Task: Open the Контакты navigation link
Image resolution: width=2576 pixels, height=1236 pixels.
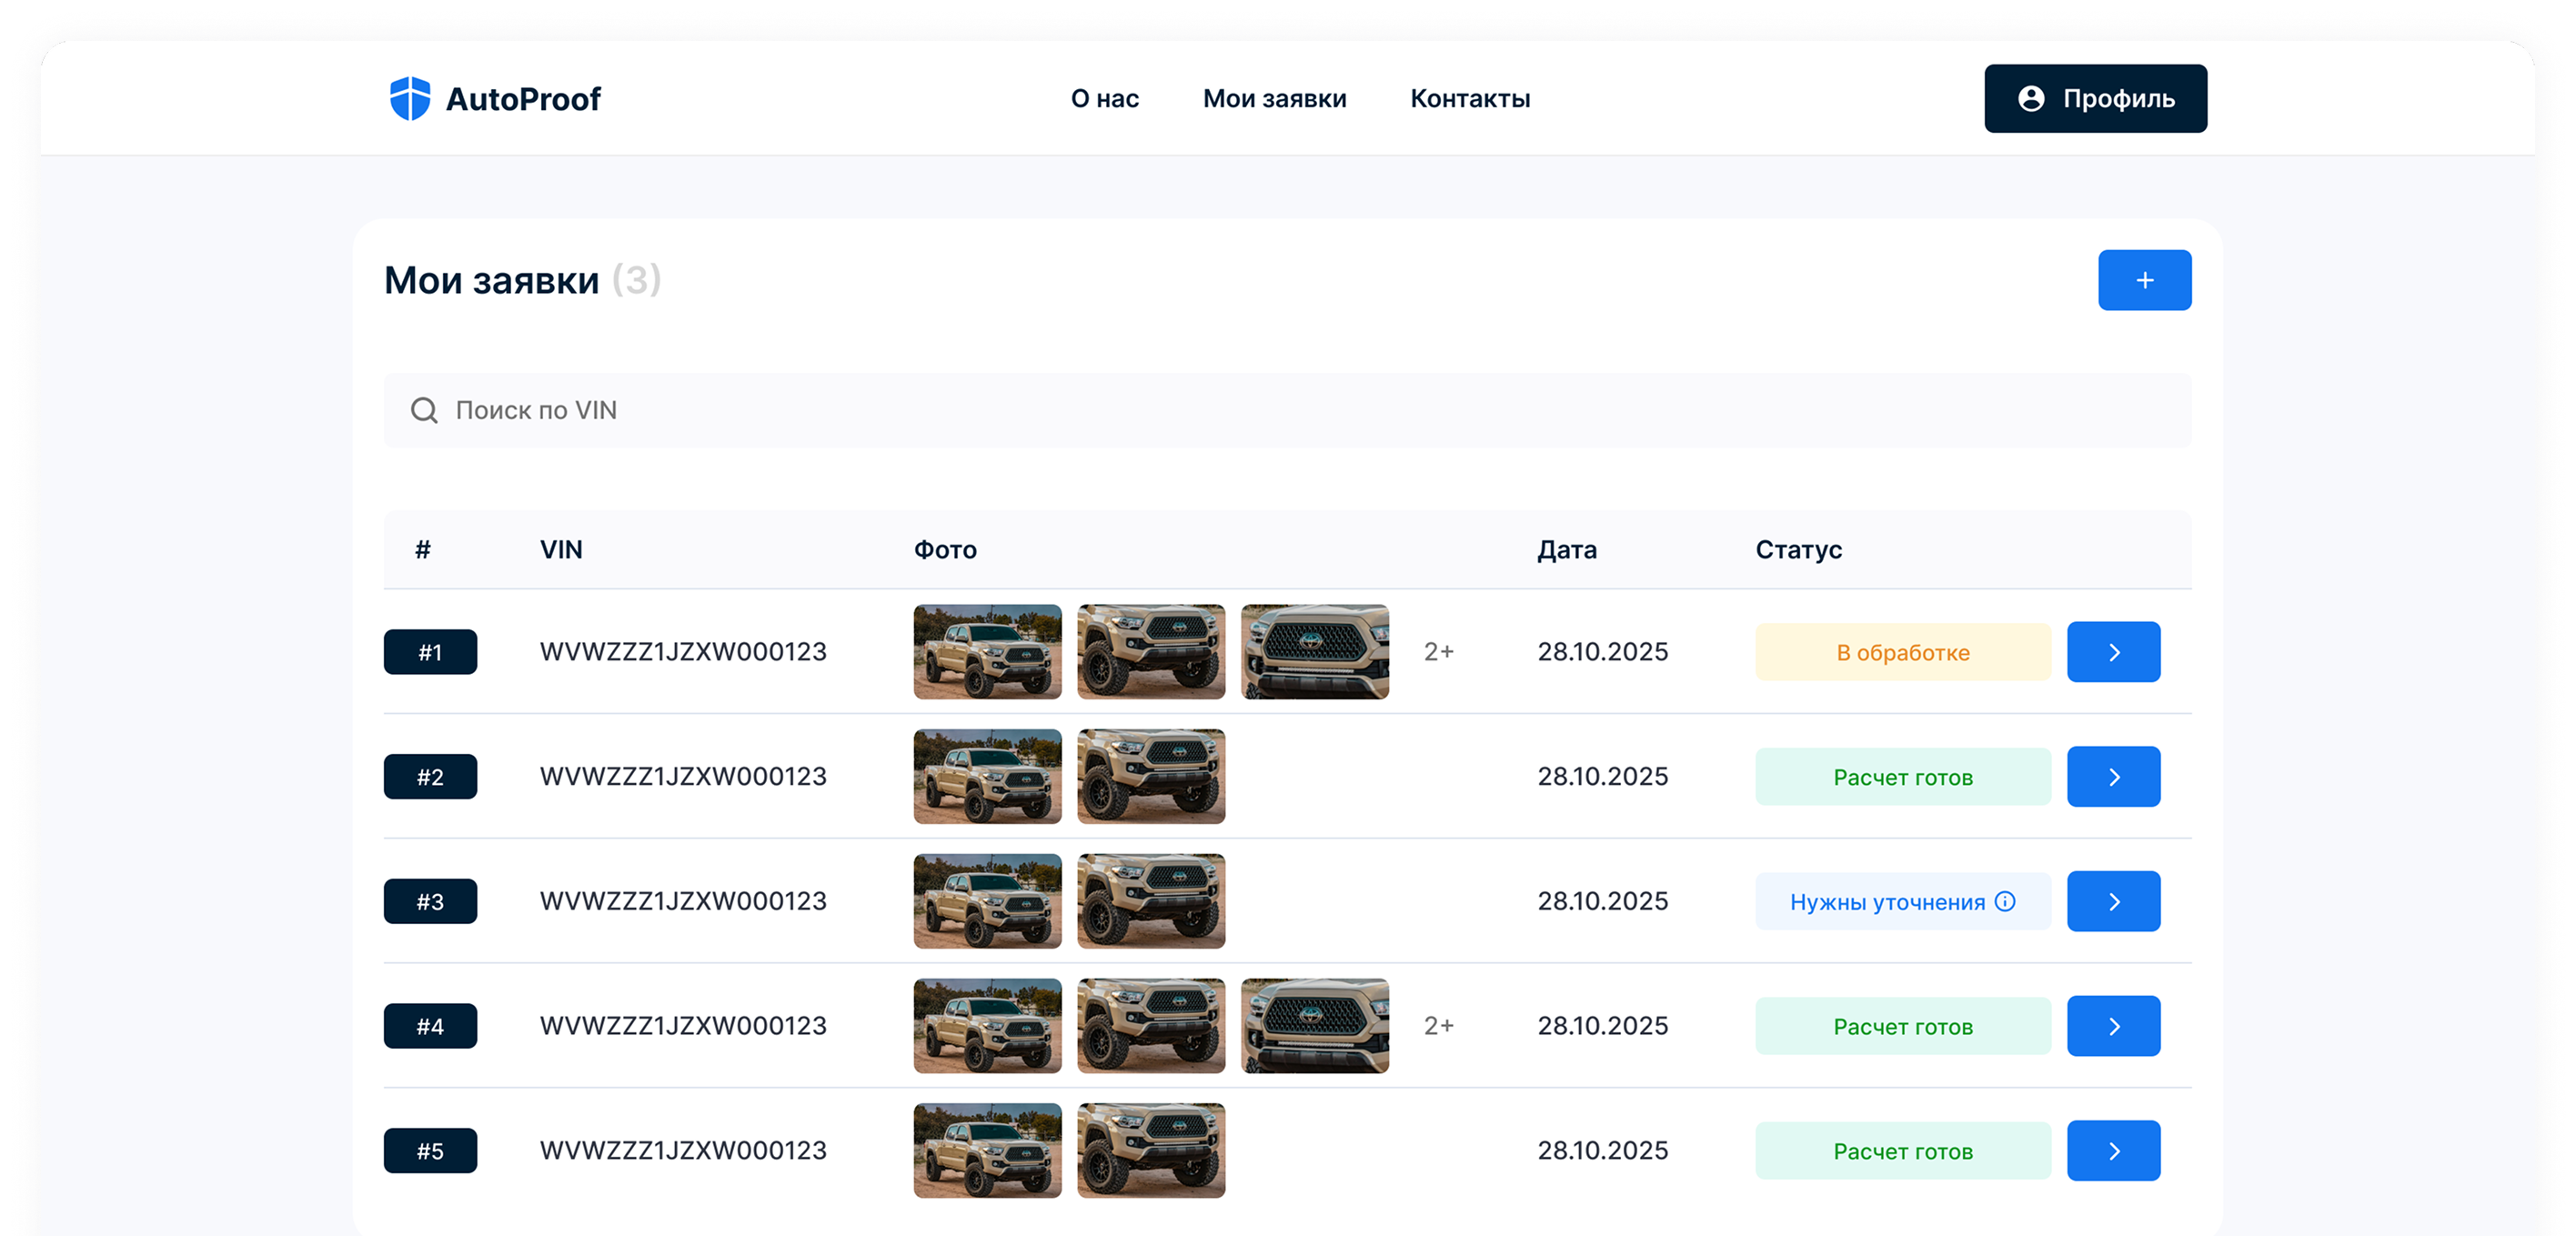Action: [1469, 98]
